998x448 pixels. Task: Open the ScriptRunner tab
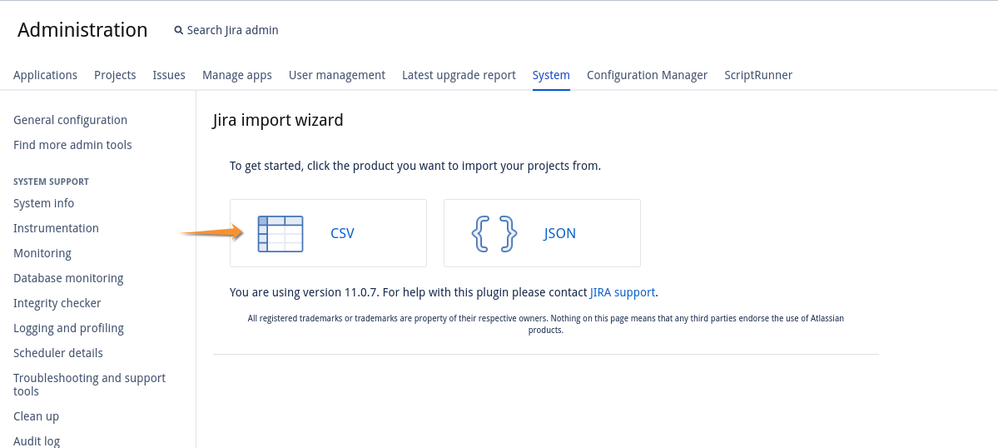coord(758,75)
